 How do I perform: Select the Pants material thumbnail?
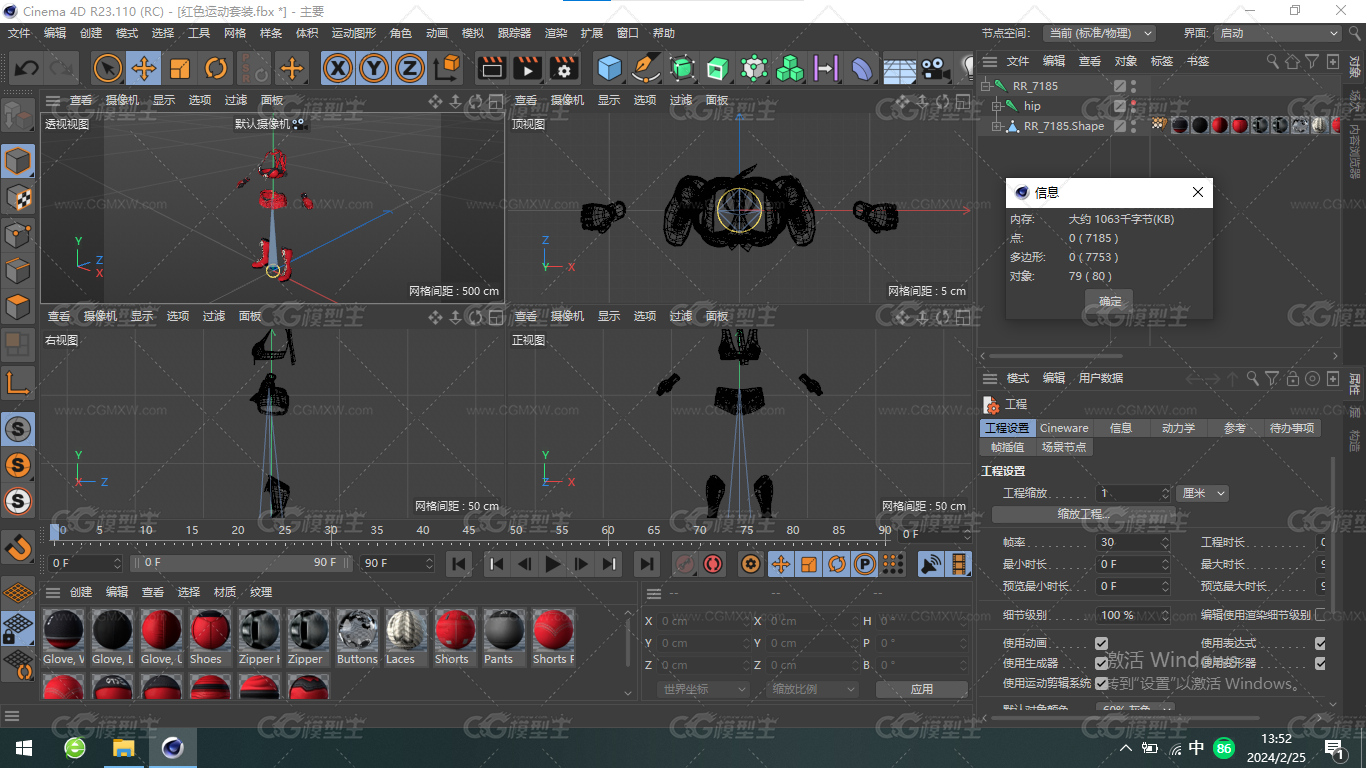click(x=504, y=638)
